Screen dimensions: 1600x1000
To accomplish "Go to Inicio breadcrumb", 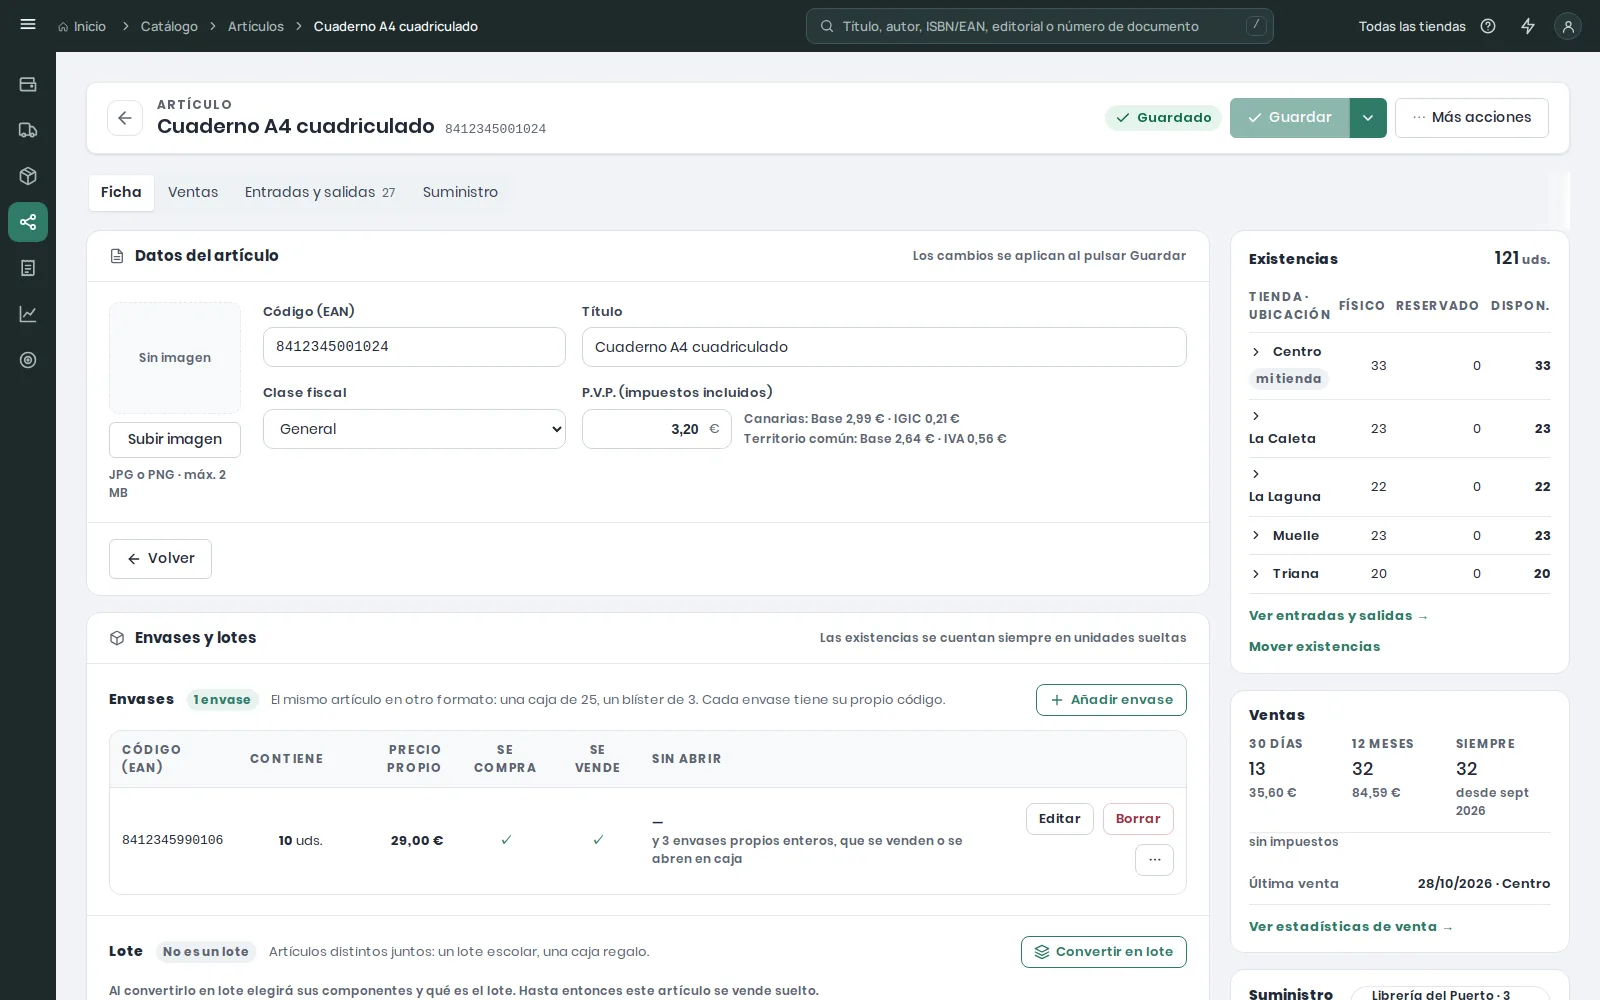I will point(82,26).
